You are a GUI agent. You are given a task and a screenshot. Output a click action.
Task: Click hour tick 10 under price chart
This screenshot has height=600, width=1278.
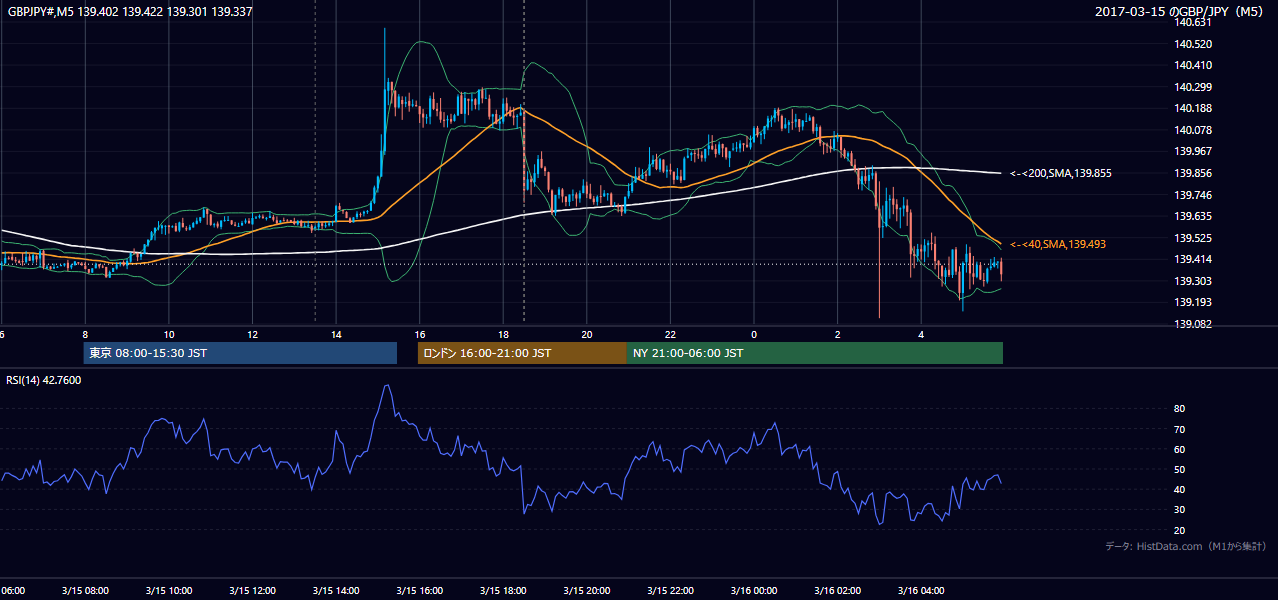tap(169, 334)
